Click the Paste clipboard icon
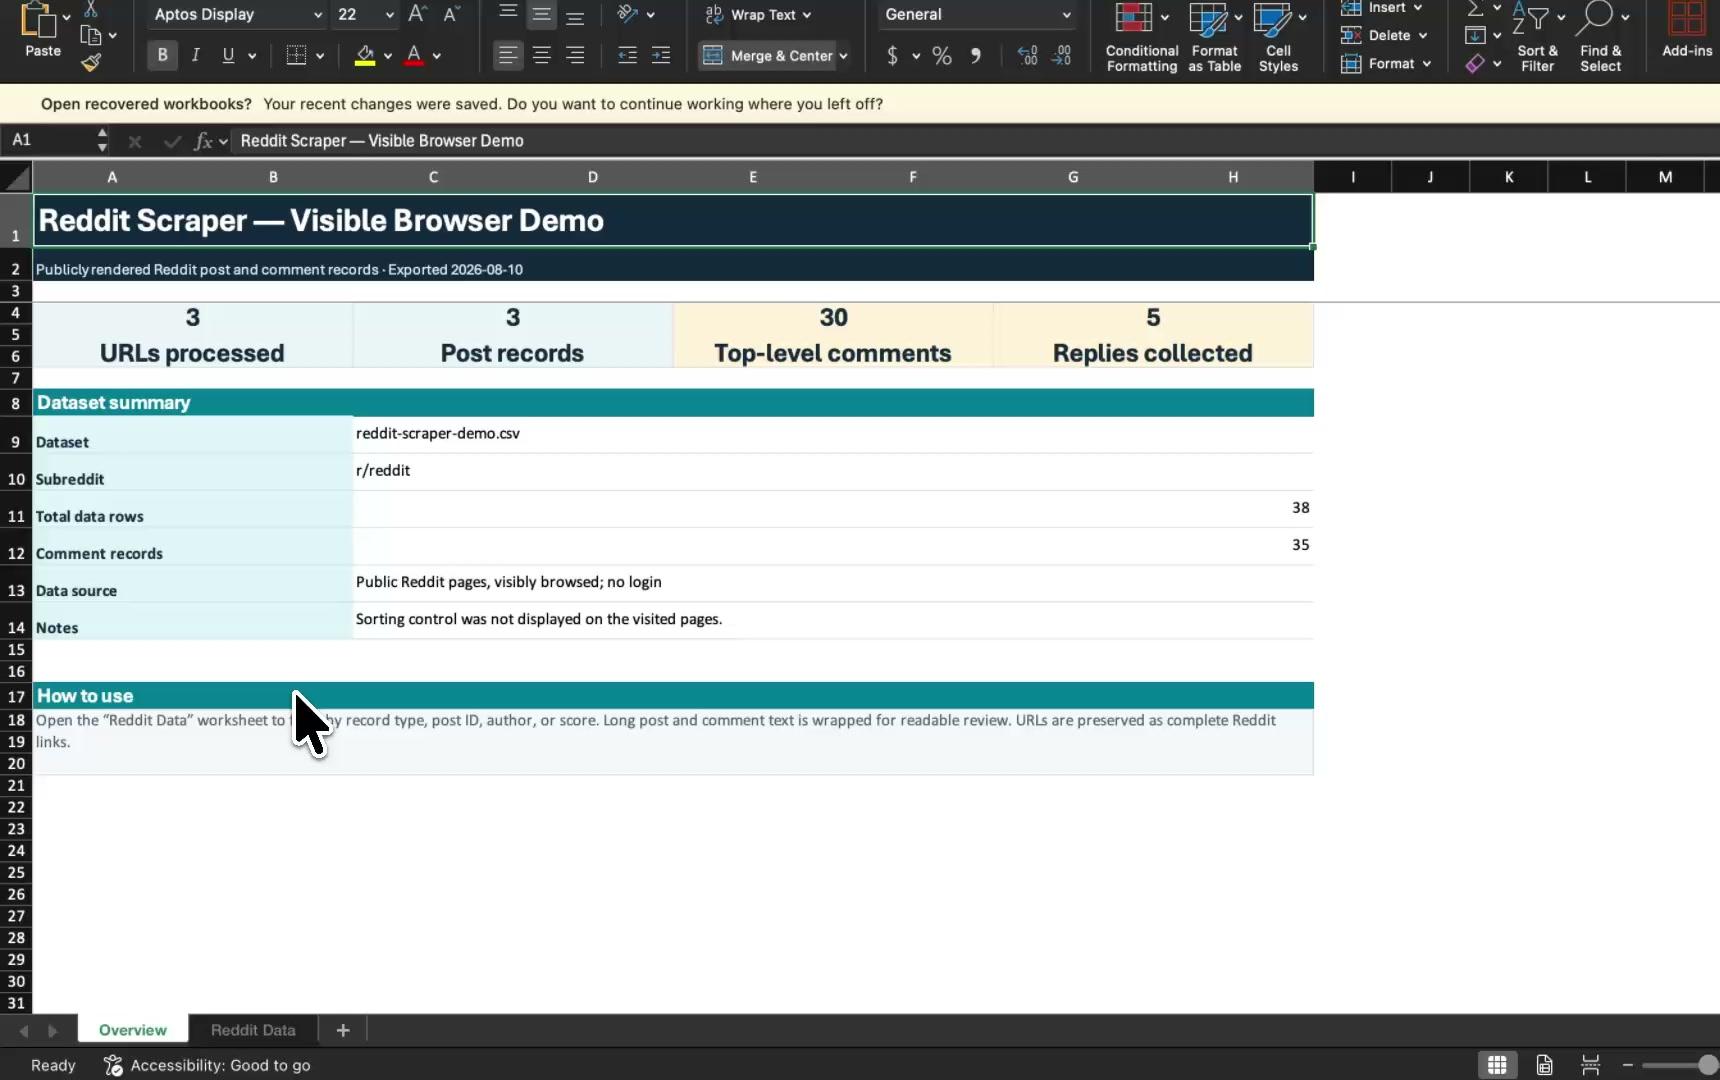The height and width of the screenshot is (1080, 1720). point(39,20)
